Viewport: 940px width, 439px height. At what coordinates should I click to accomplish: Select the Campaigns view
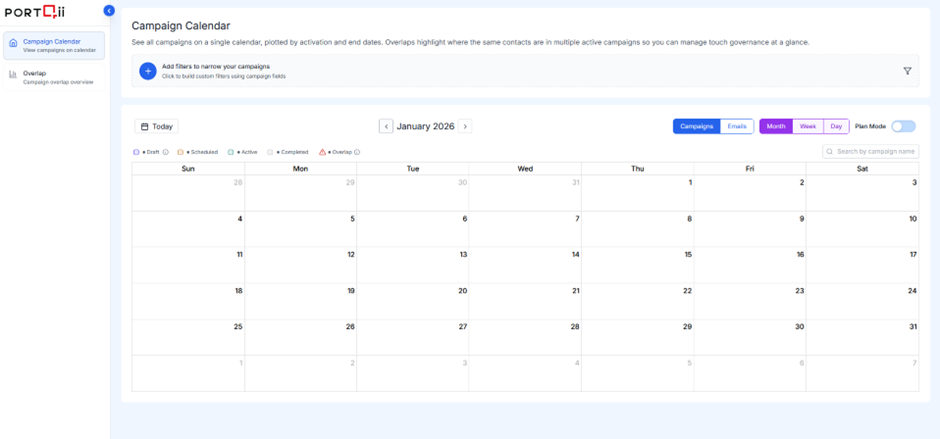coord(697,127)
